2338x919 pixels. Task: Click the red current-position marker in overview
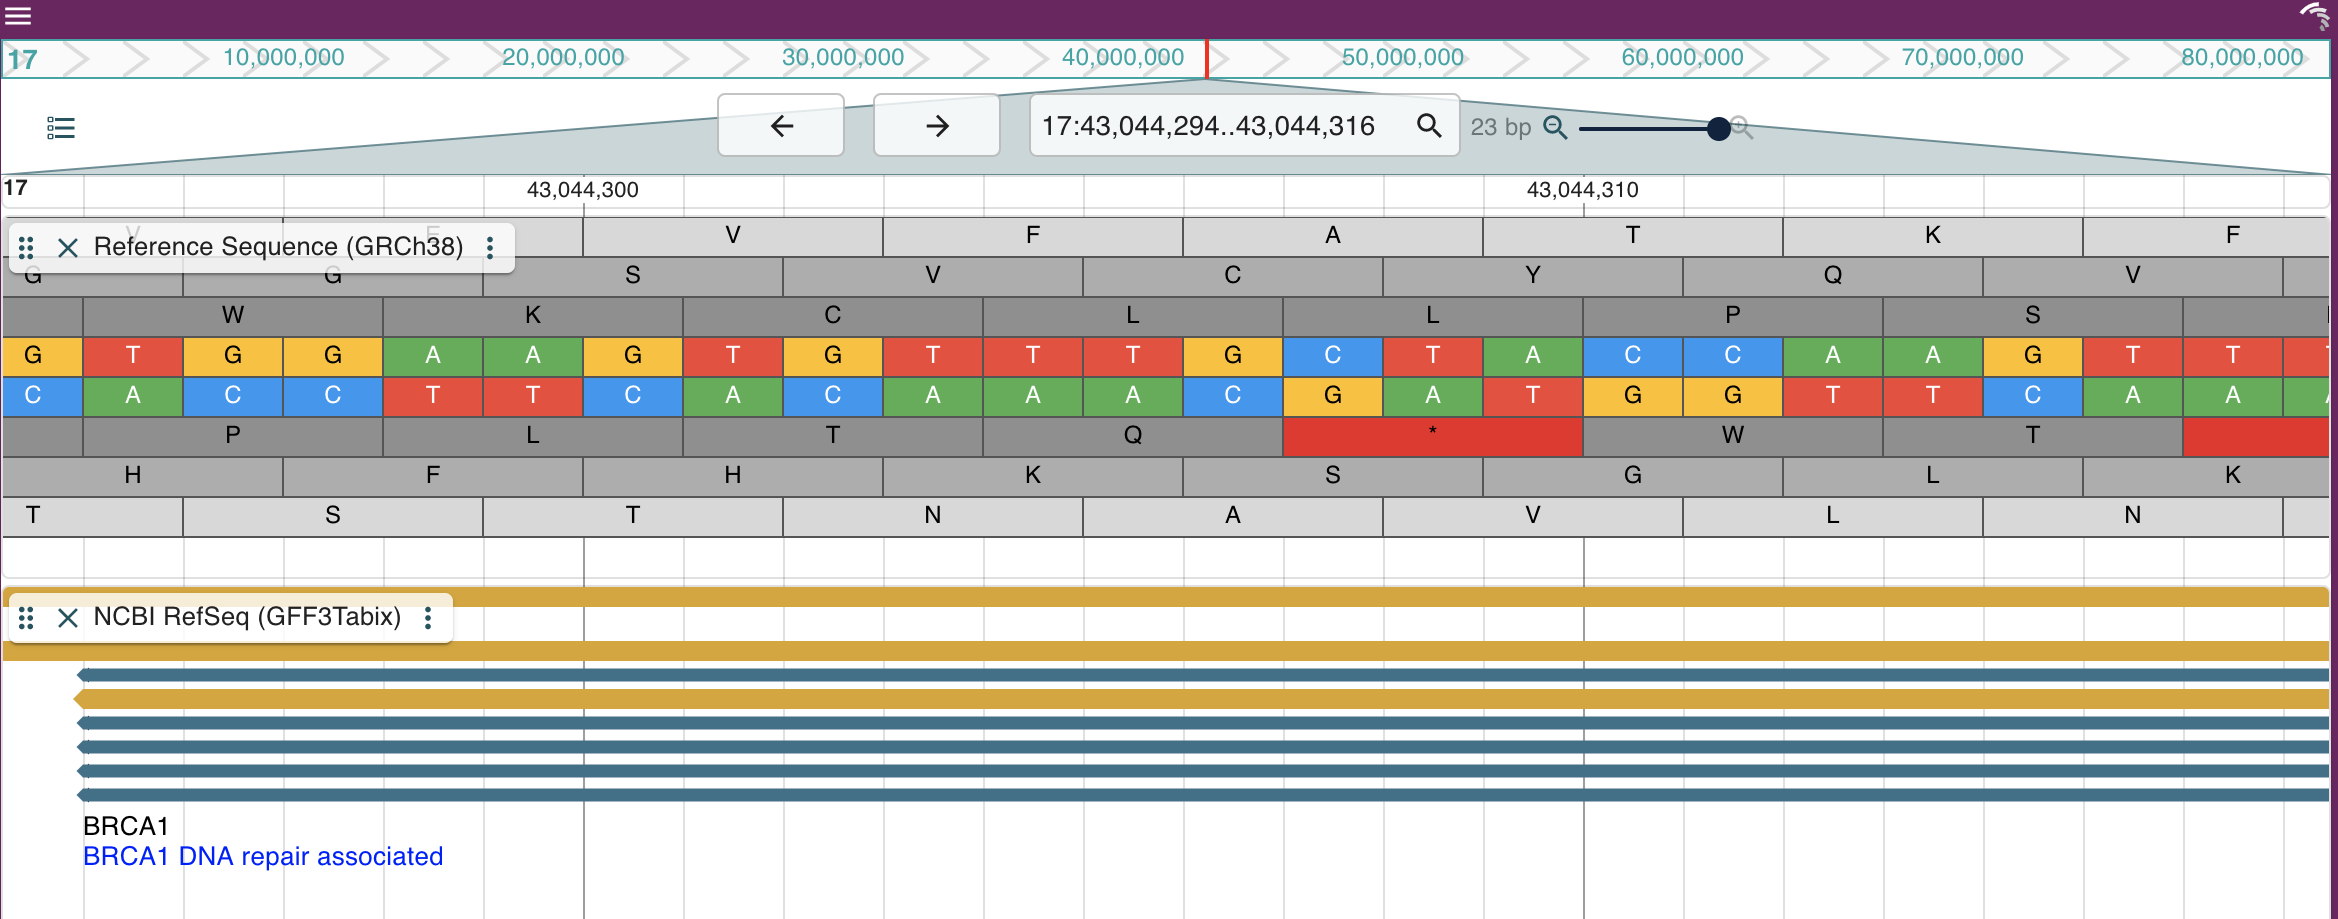(x=1207, y=59)
